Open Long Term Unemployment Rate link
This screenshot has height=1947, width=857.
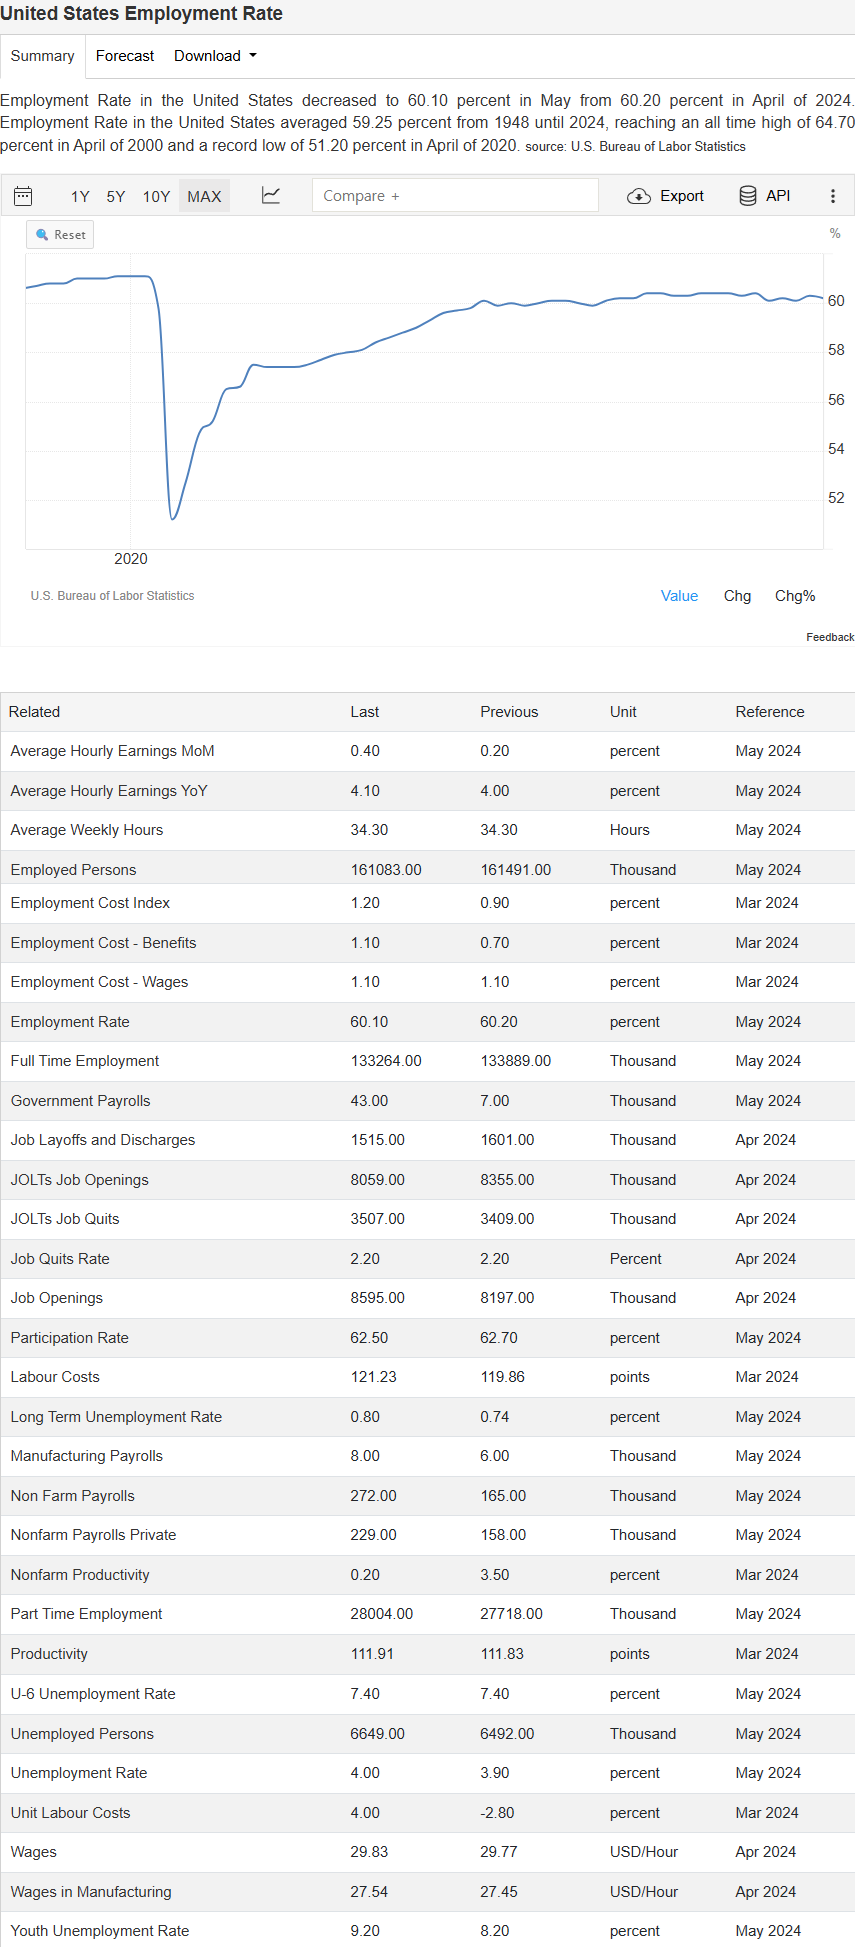[x=116, y=1417]
